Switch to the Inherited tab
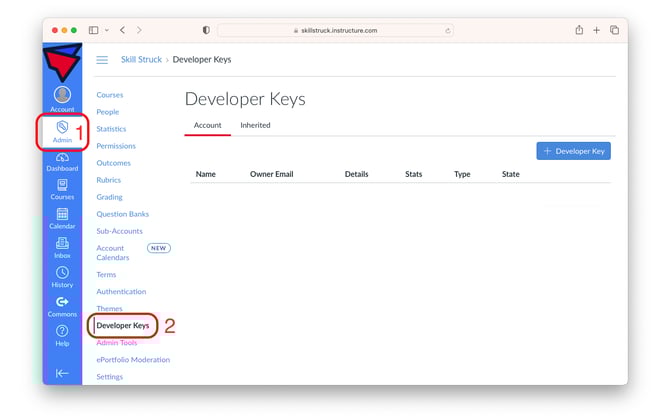 255,125
